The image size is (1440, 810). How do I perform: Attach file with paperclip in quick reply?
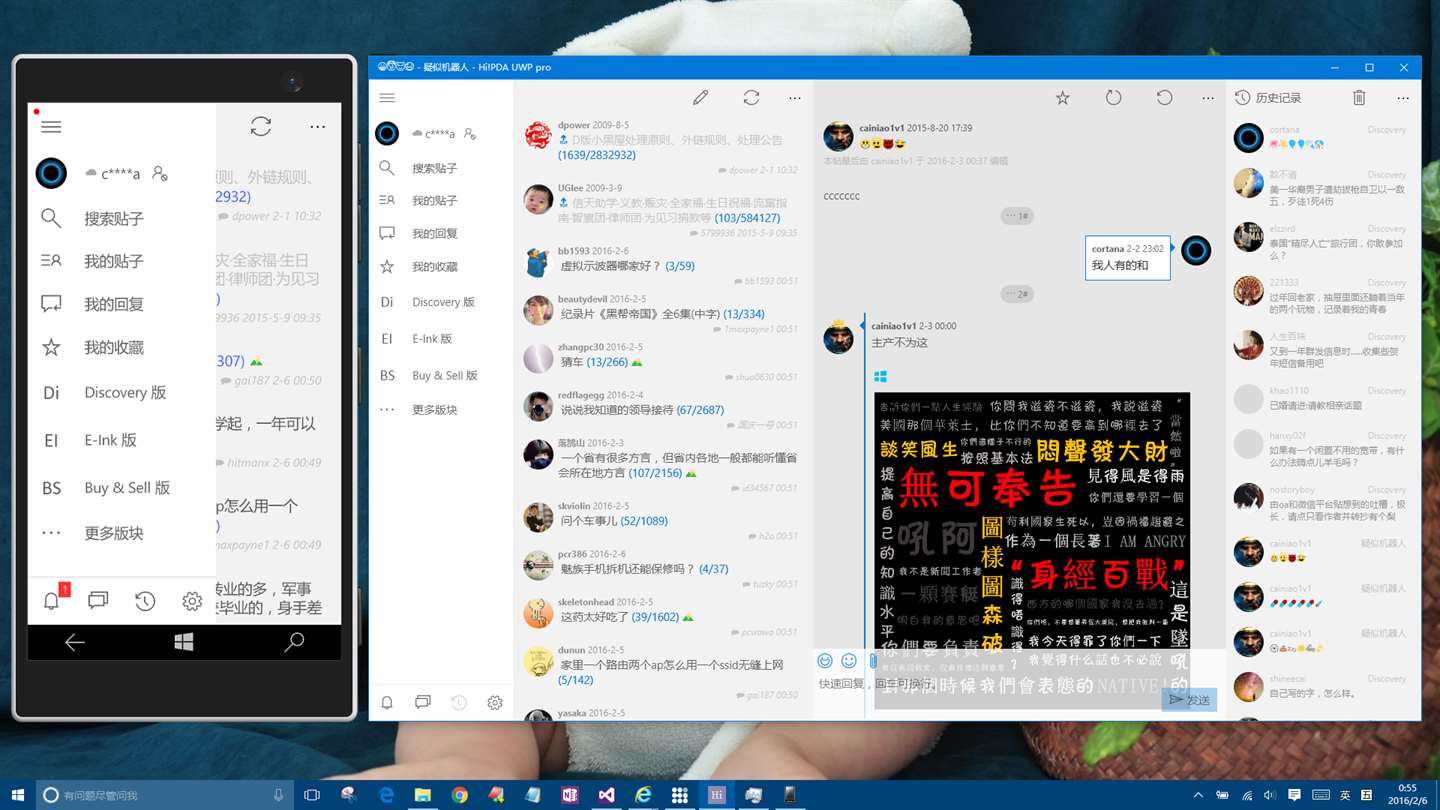(872, 661)
